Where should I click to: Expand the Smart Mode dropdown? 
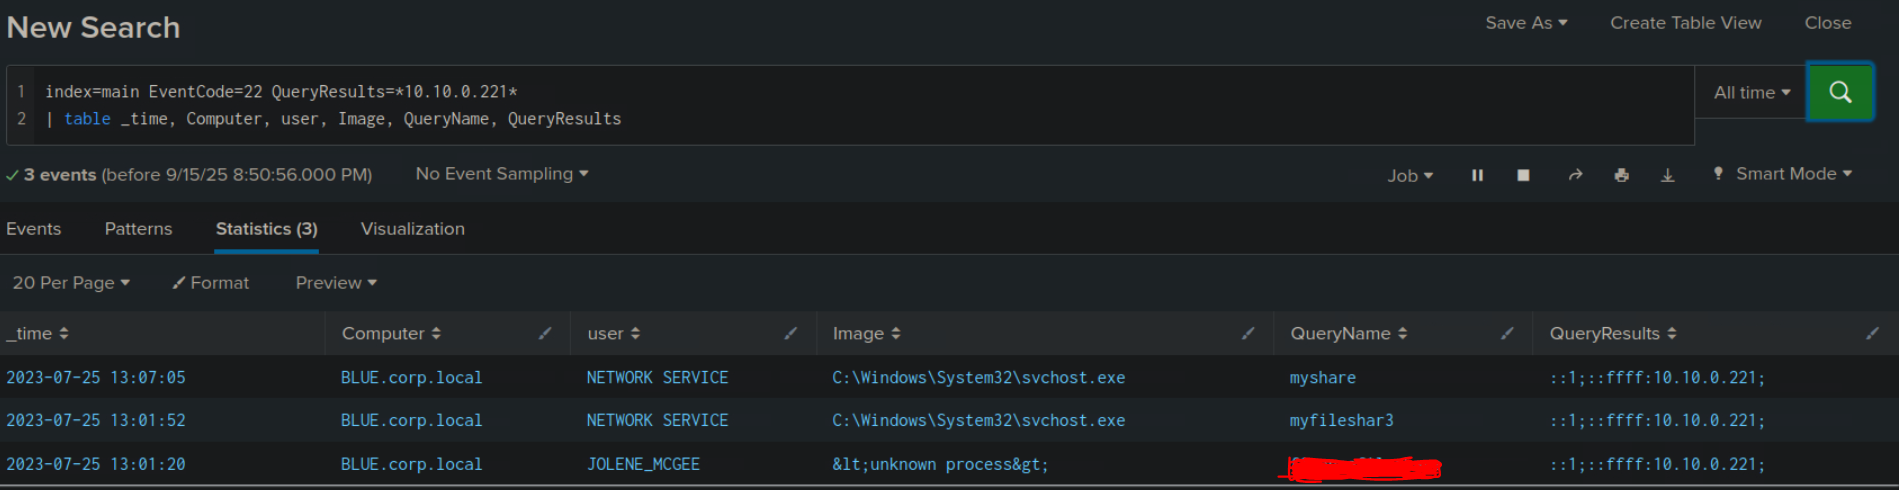[1793, 174]
